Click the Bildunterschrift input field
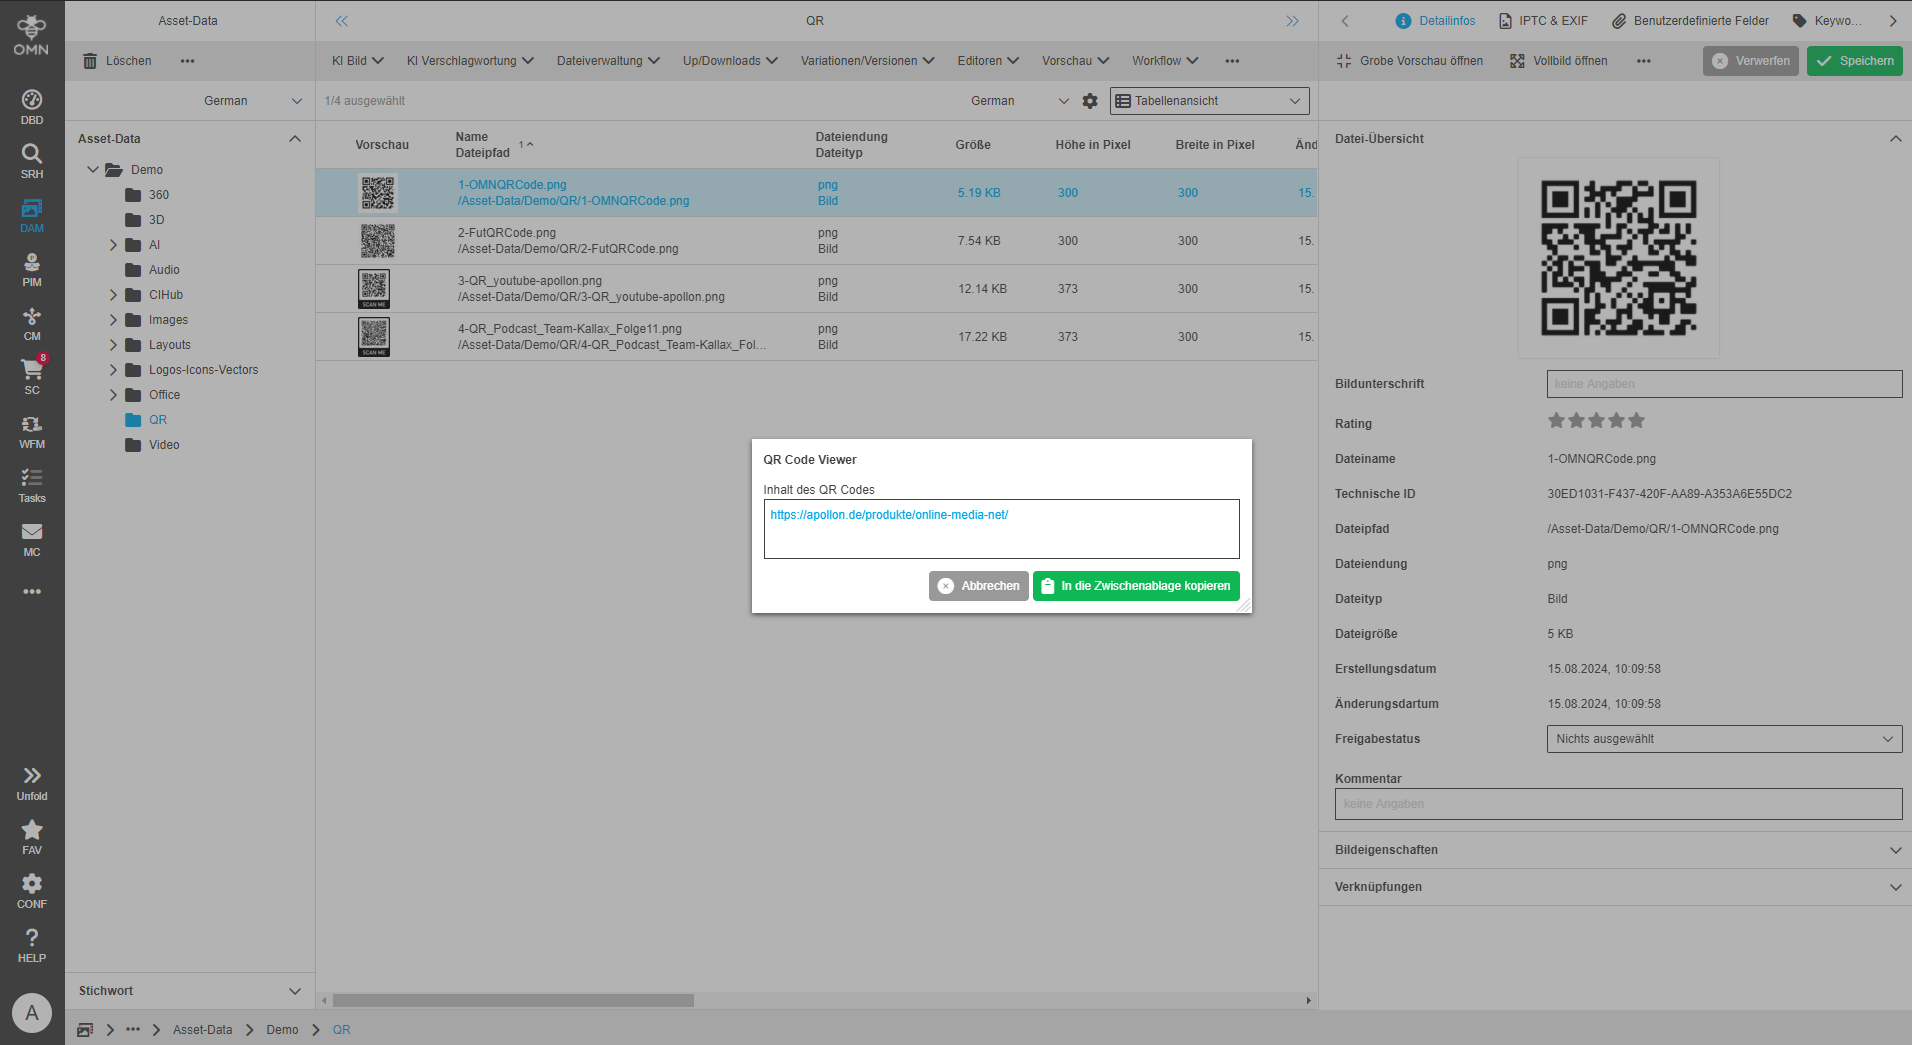This screenshot has width=1912, height=1045. pos(1723,384)
